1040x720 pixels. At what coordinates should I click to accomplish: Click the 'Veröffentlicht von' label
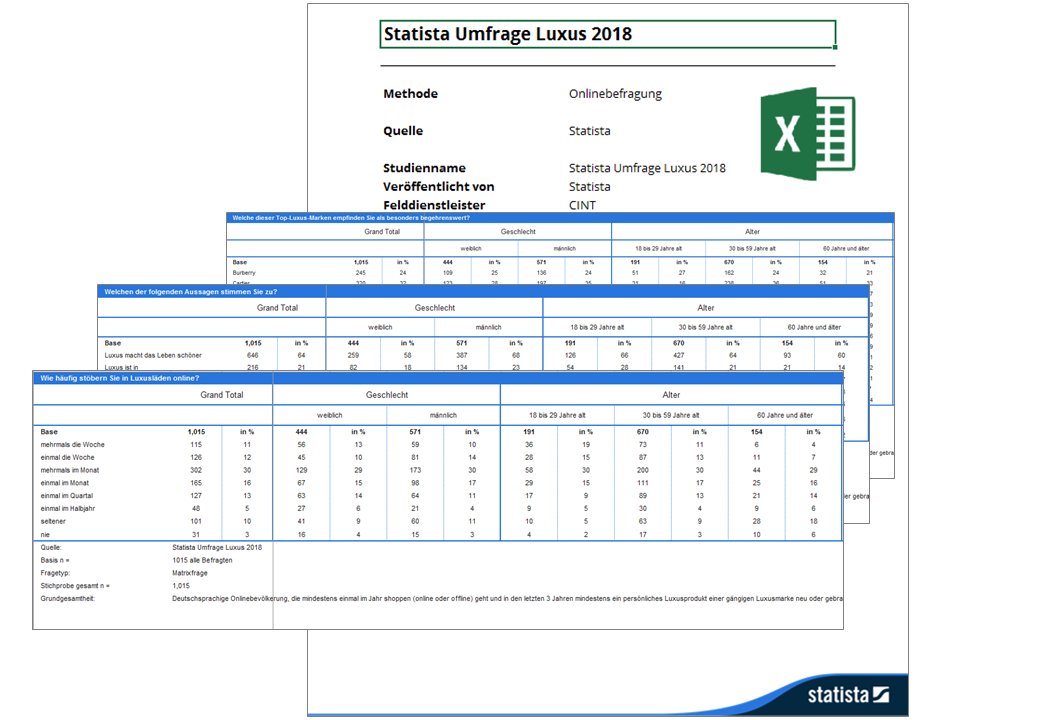[438, 186]
